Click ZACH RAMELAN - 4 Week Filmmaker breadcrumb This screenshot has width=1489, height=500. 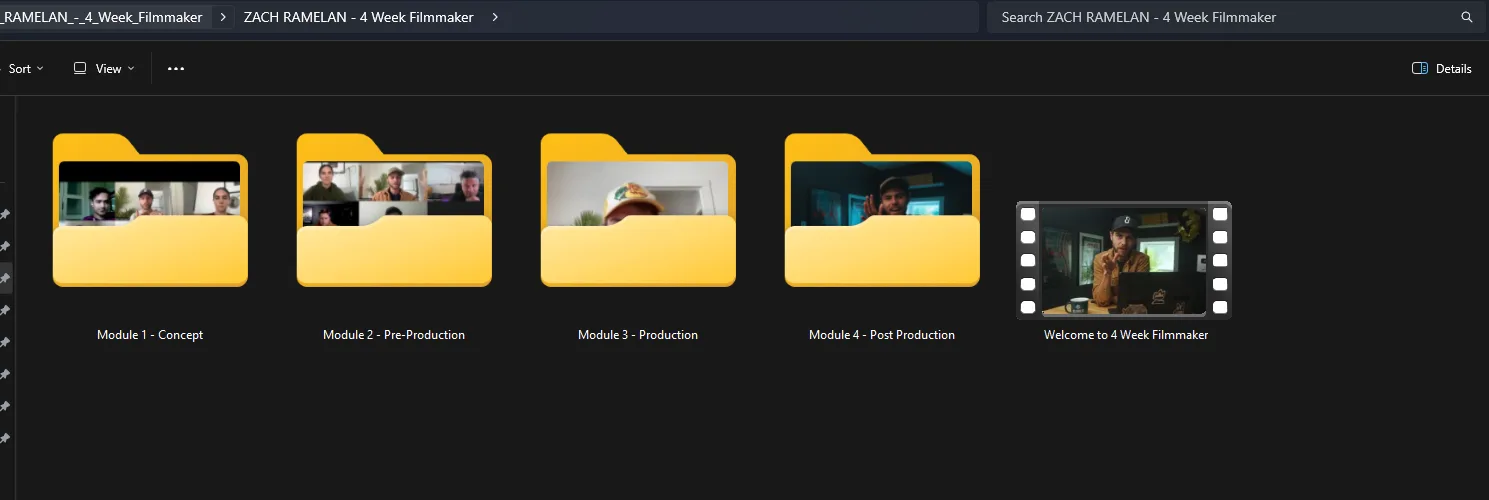pos(358,17)
